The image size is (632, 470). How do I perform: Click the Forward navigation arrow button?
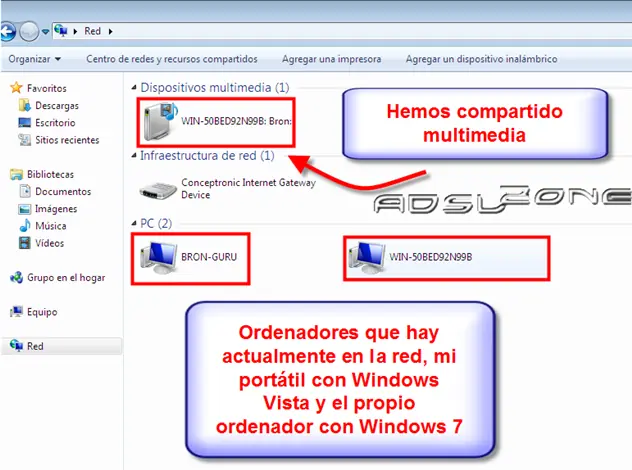(29, 31)
